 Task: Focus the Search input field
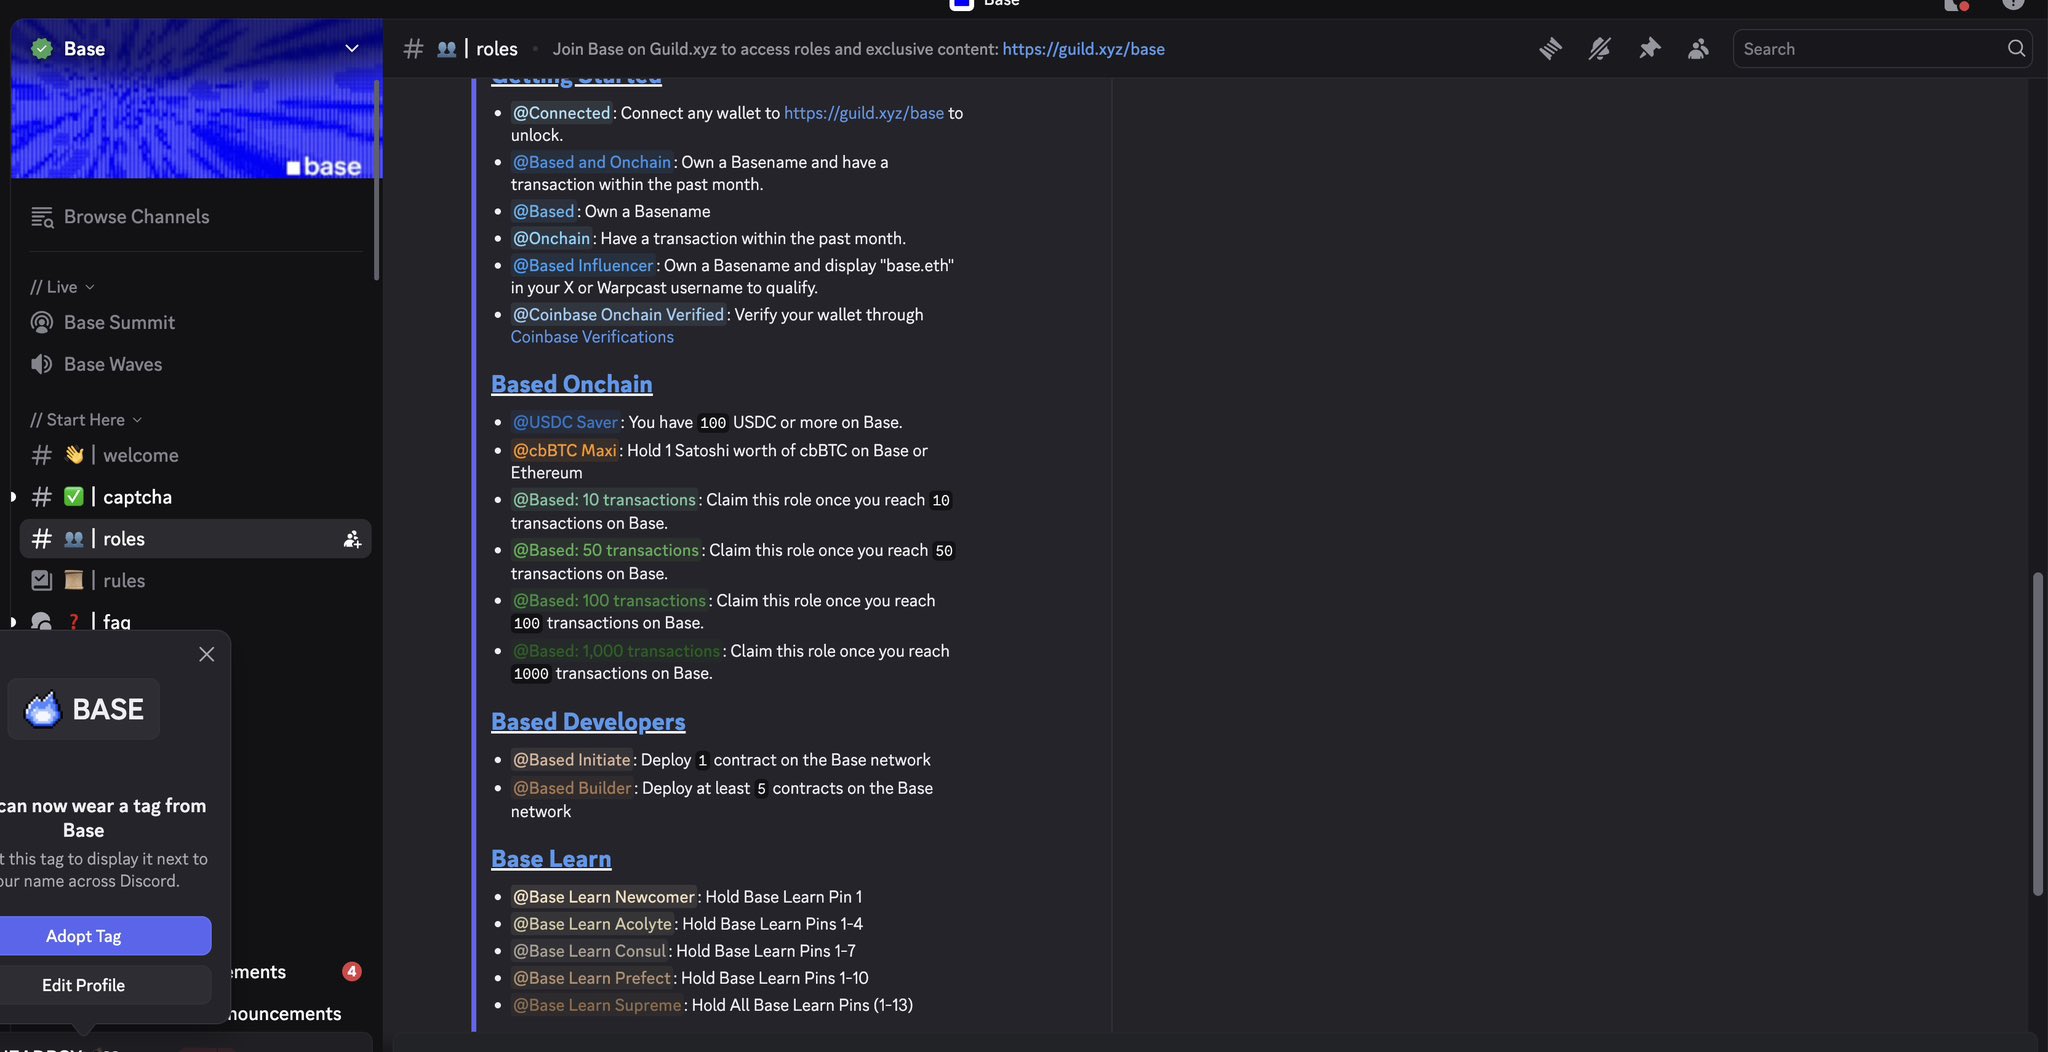1870,48
